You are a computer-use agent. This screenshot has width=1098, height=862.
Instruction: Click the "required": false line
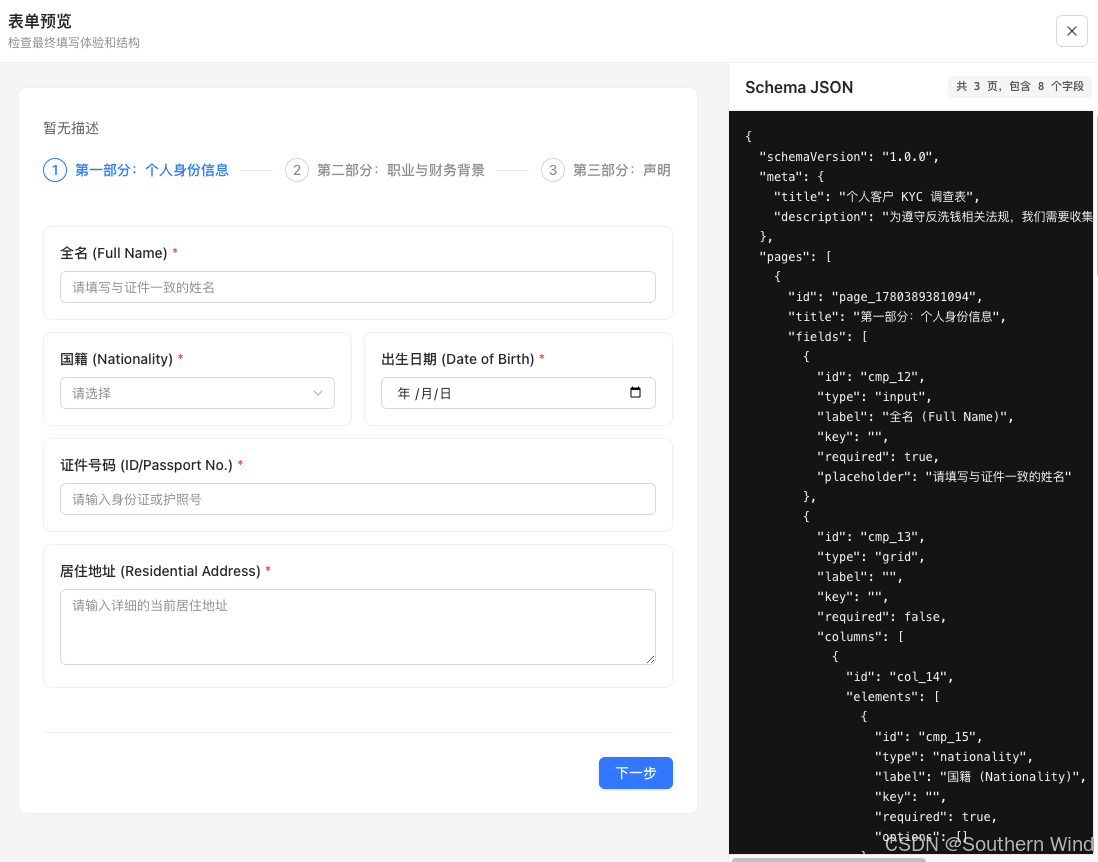pyautogui.click(x=882, y=617)
